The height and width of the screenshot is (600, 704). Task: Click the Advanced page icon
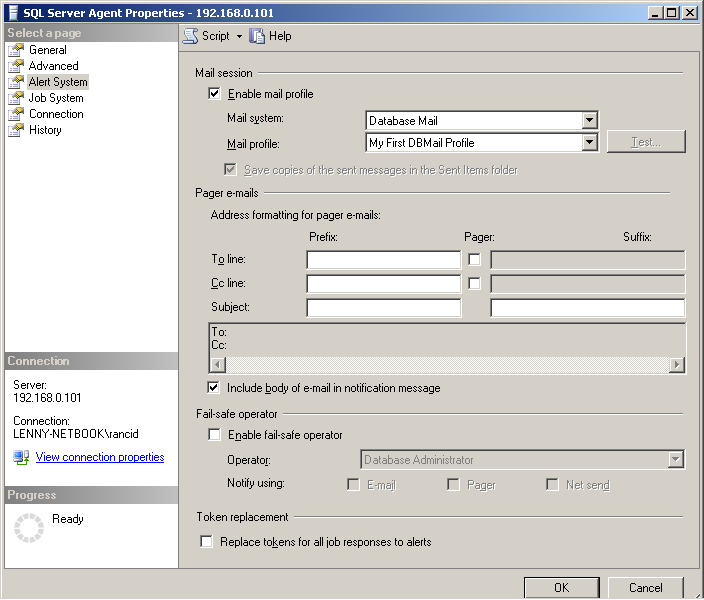pos(16,66)
